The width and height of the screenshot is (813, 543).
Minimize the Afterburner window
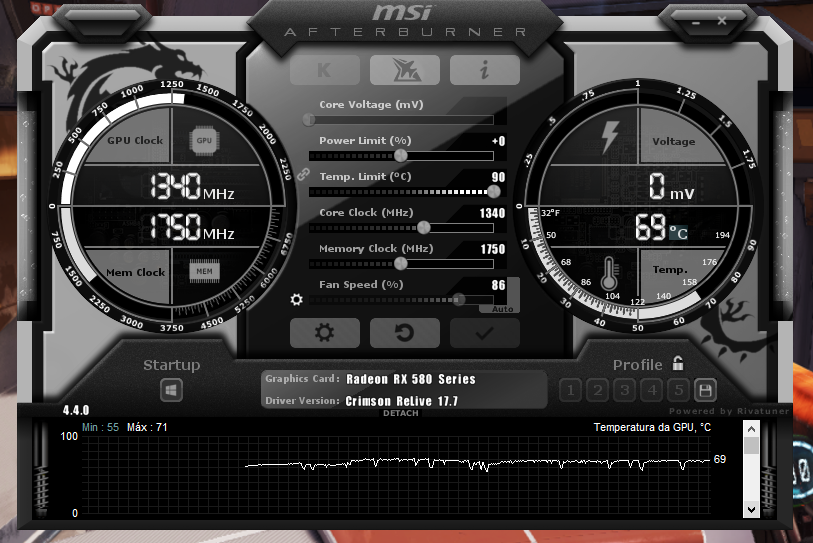tap(696, 23)
